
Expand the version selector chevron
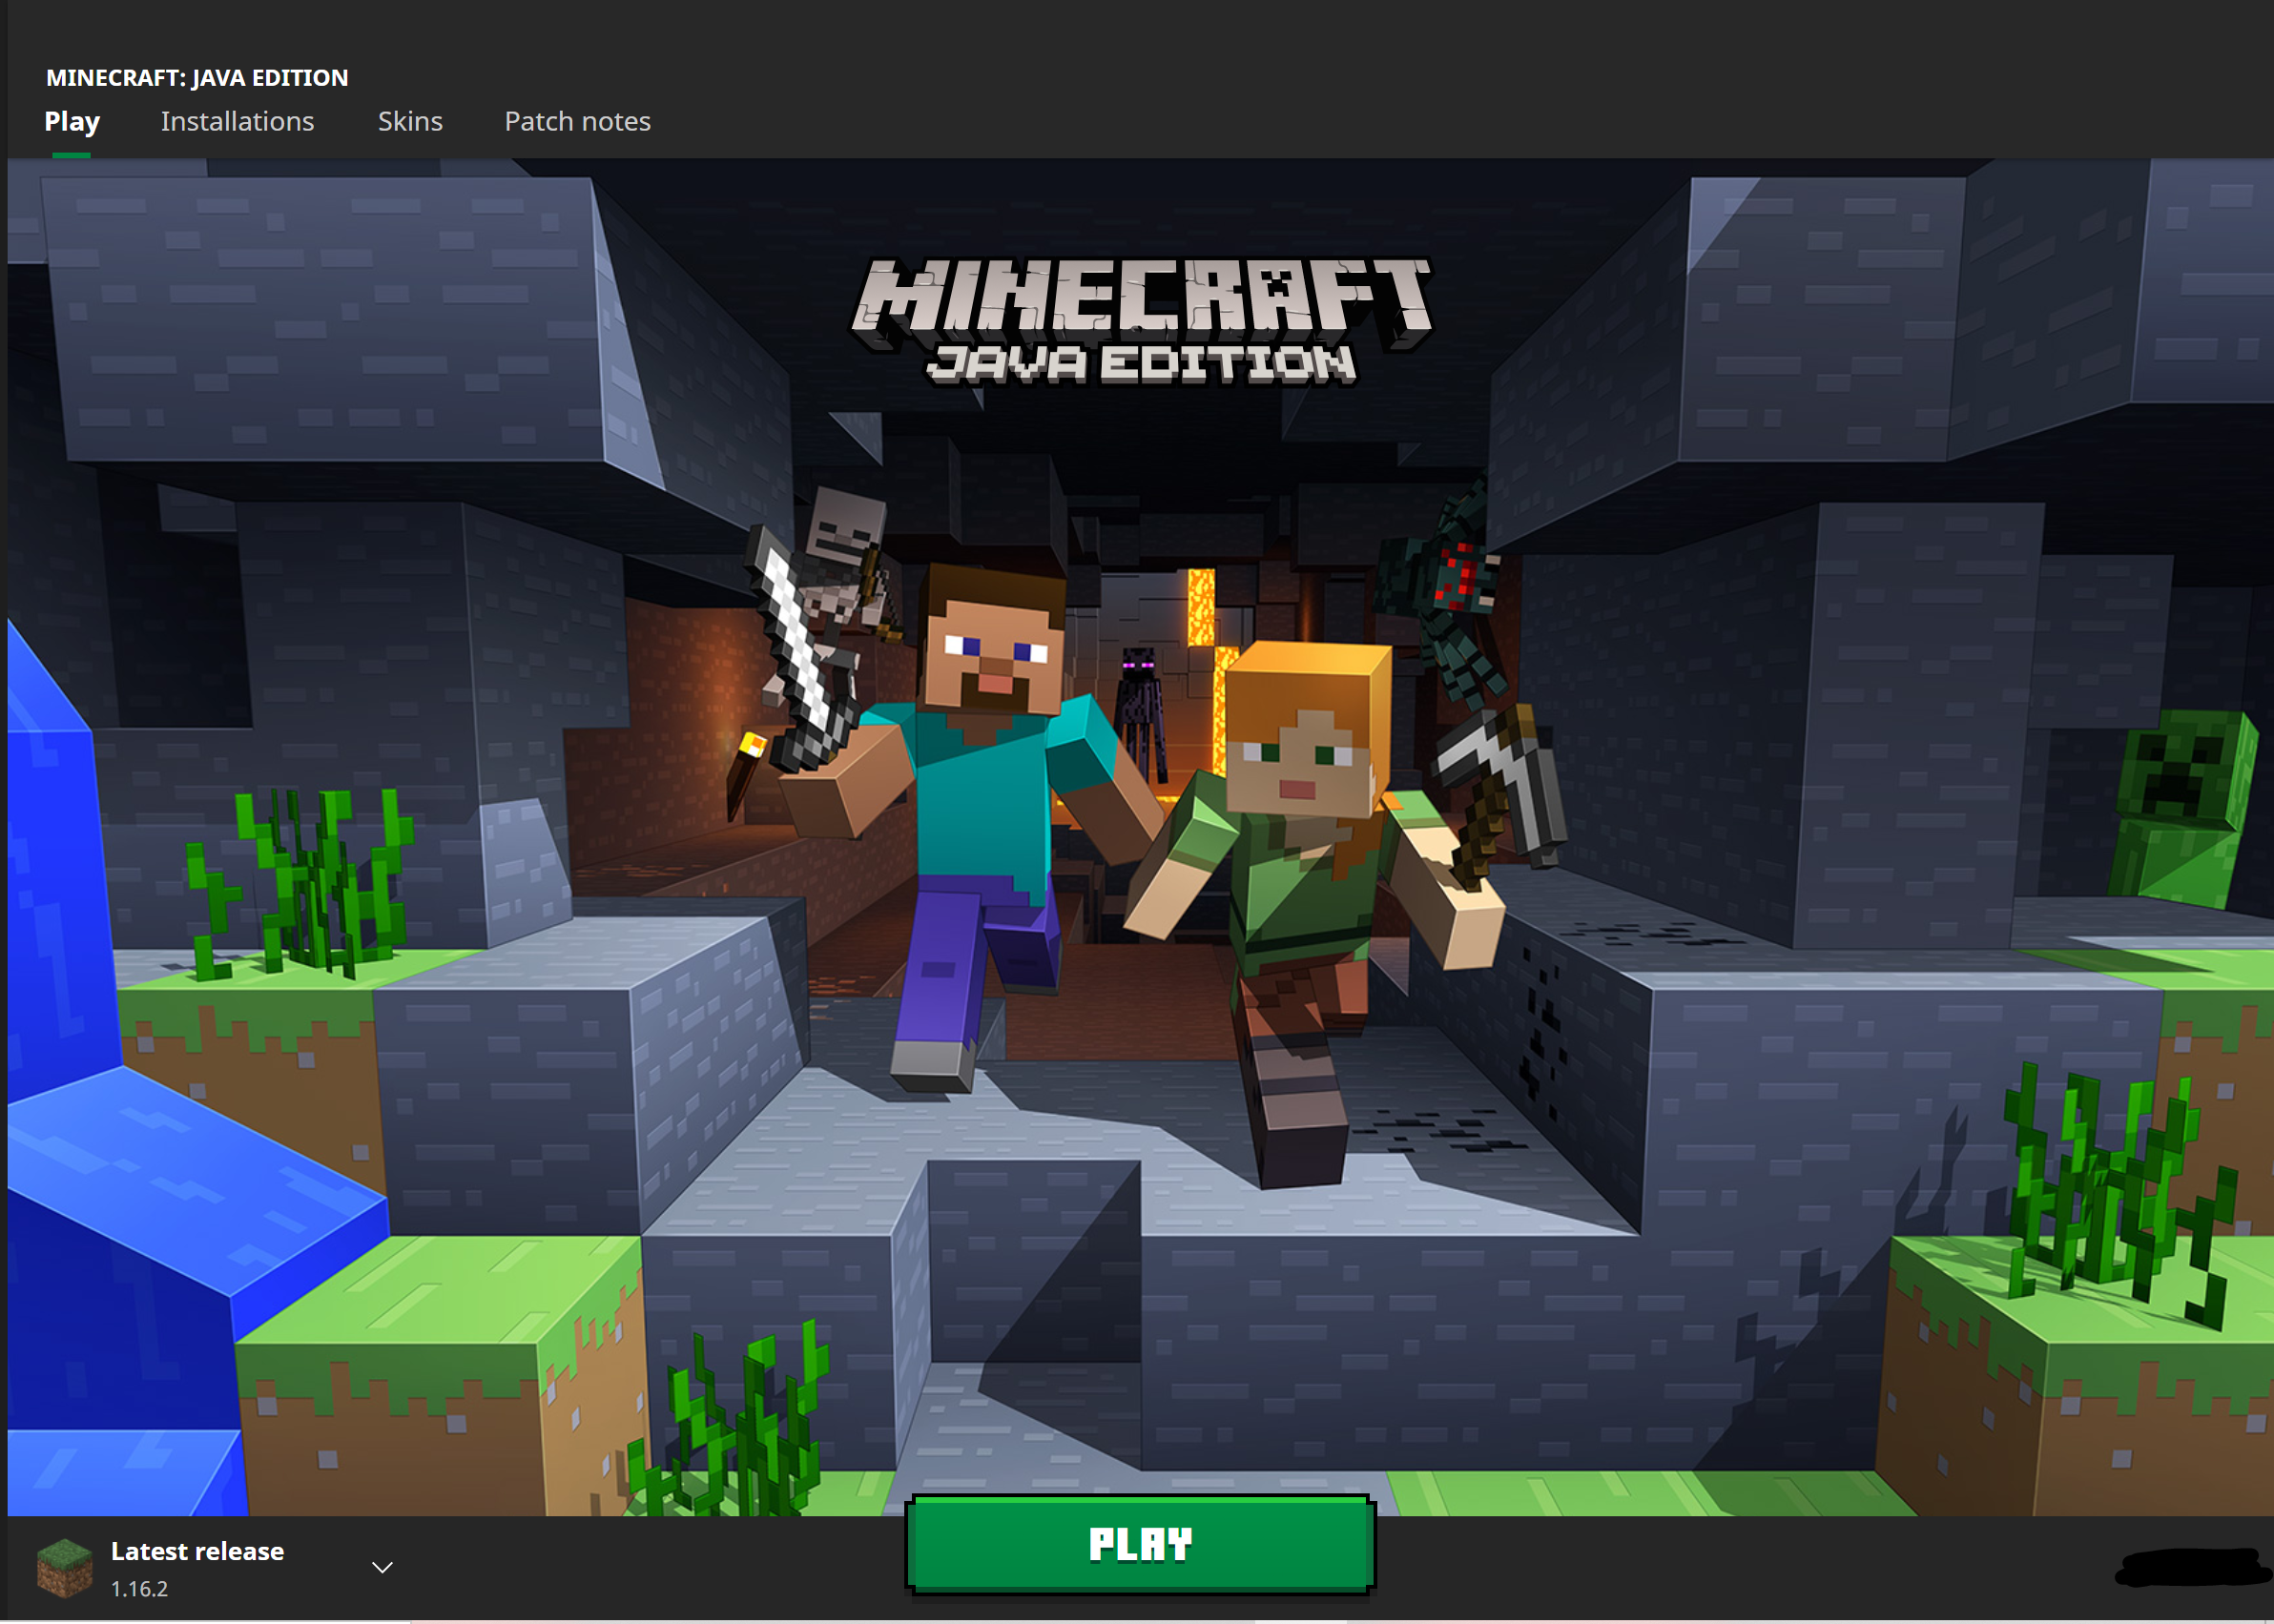tap(382, 1567)
